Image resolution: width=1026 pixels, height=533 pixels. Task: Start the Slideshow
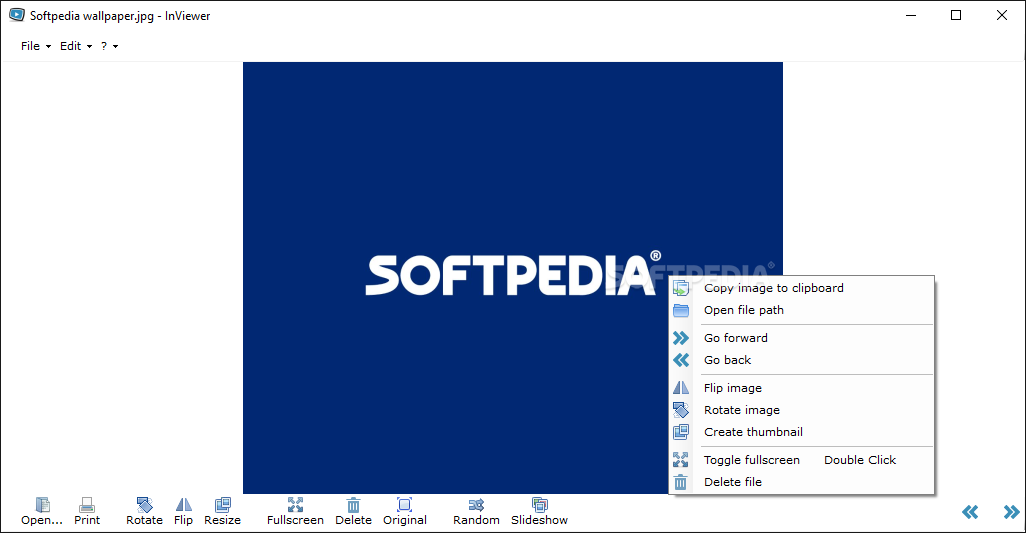click(539, 511)
